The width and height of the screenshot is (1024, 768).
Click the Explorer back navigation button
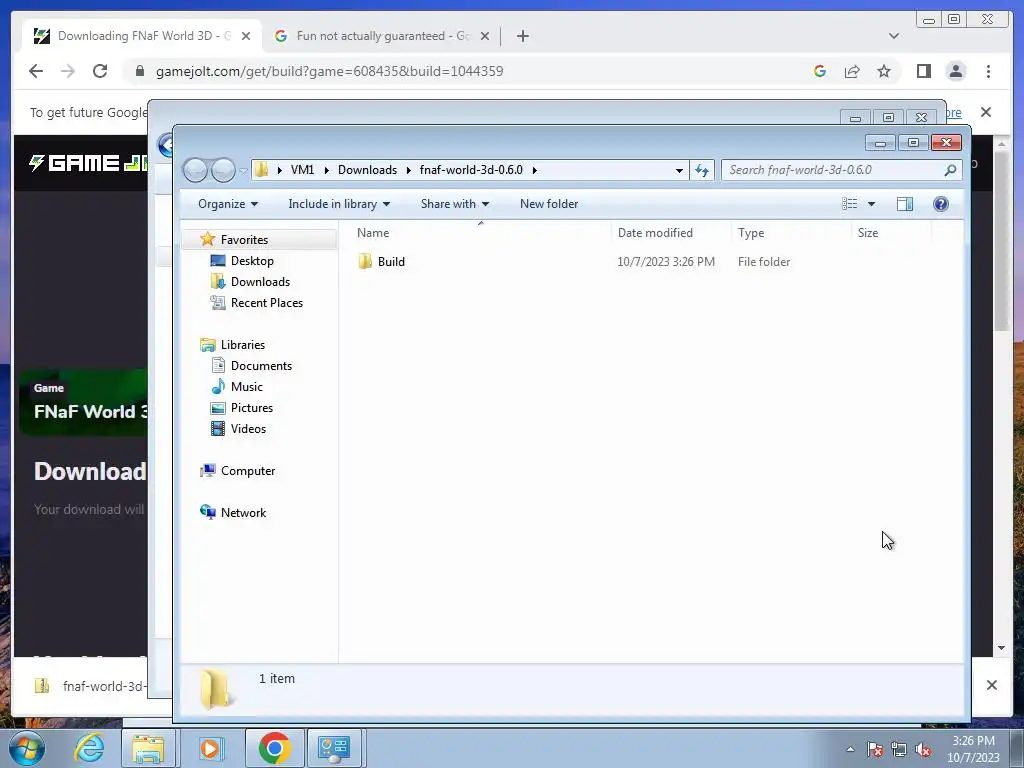tap(195, 170)
